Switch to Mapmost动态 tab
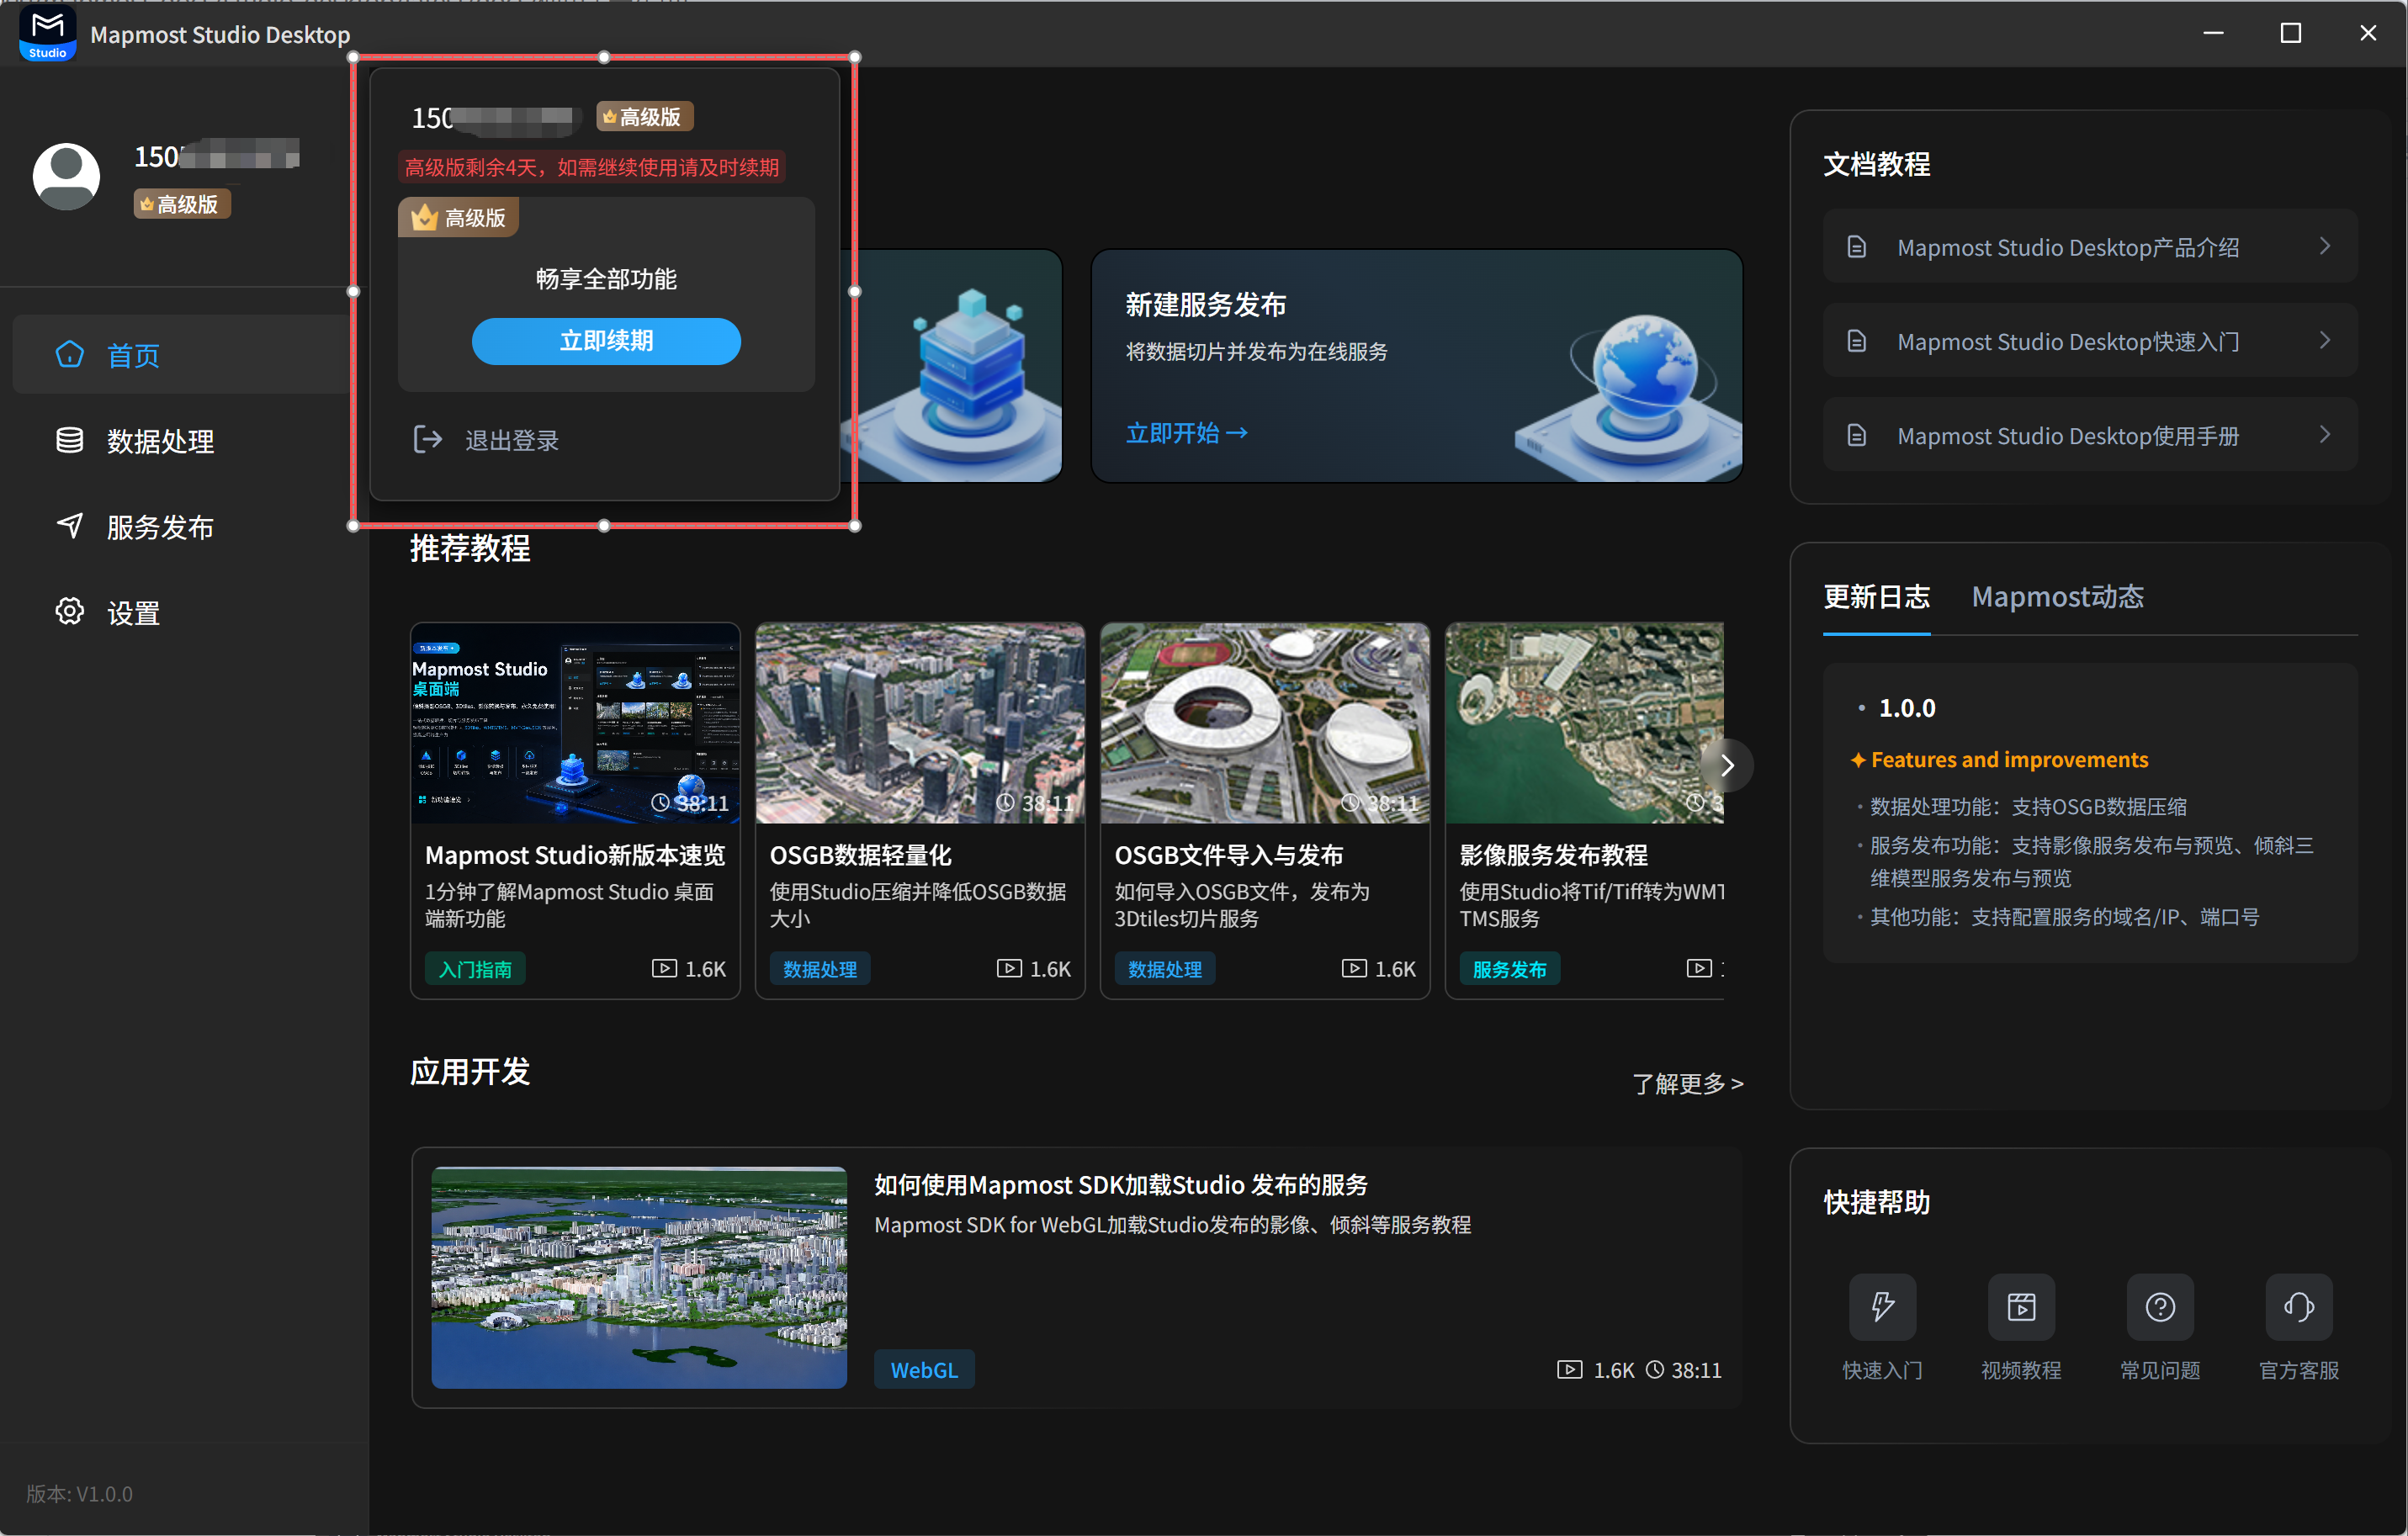 point(2057,597)
